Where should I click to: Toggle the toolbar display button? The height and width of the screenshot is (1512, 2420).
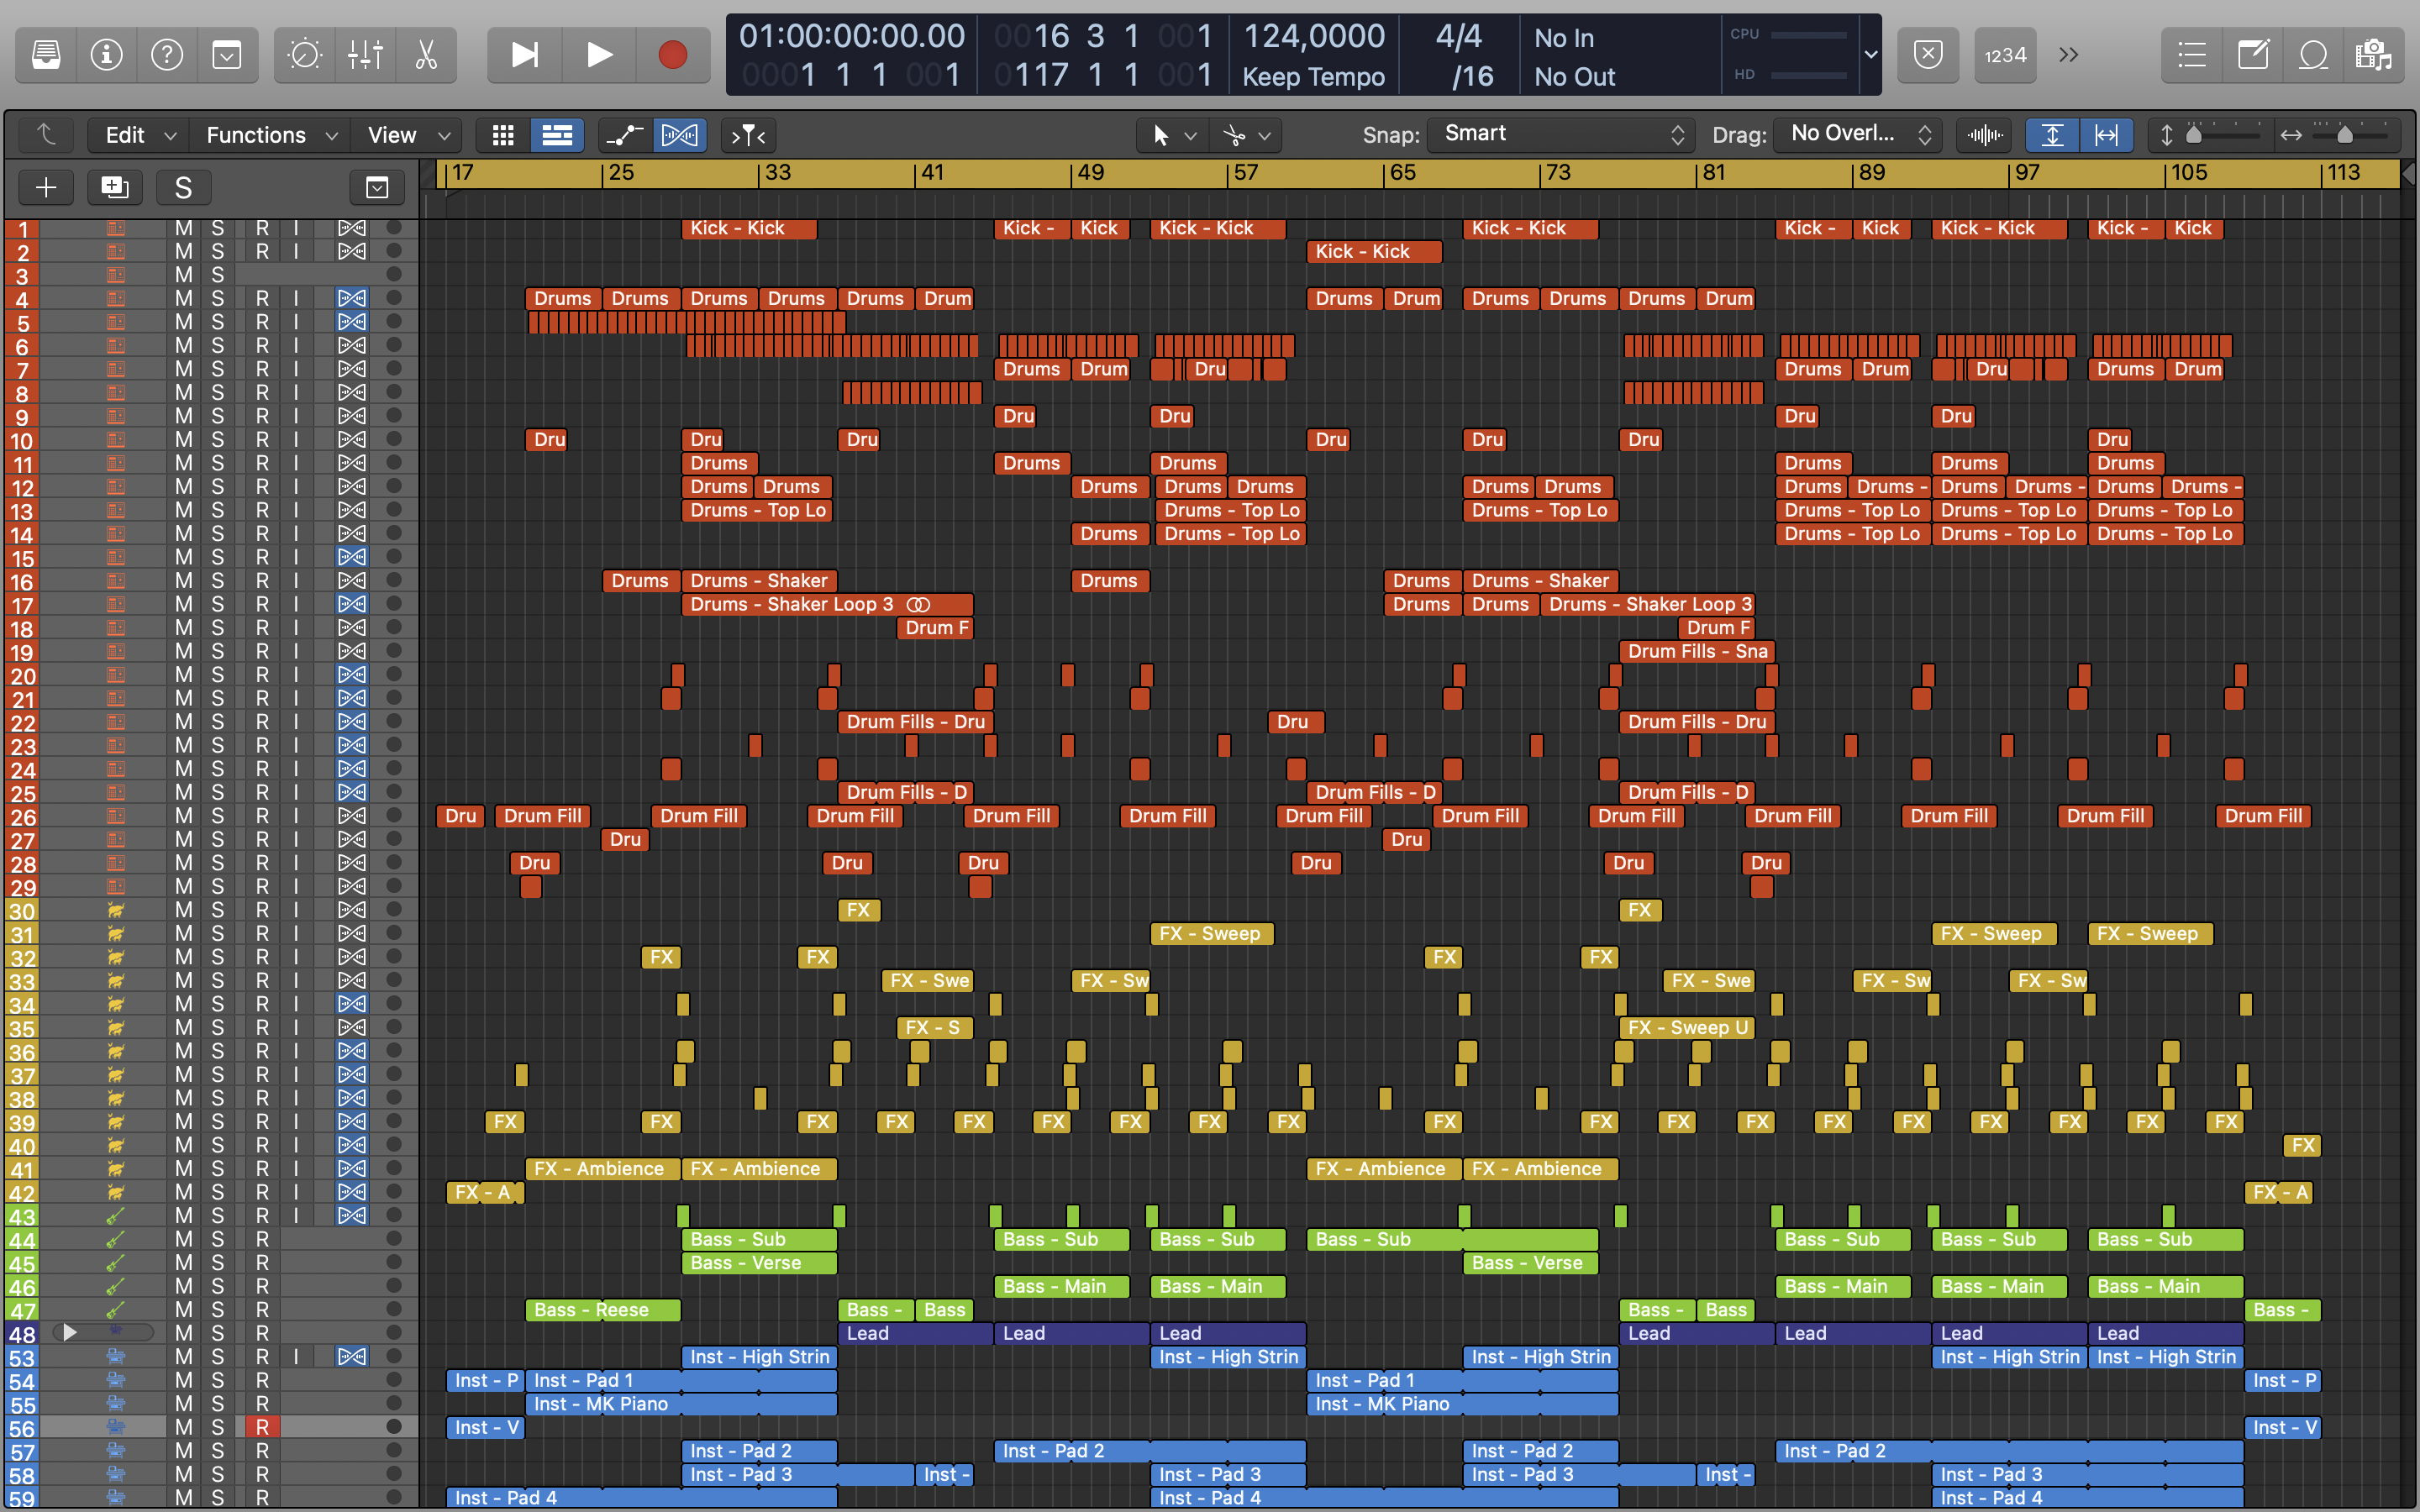click(227, 55)
